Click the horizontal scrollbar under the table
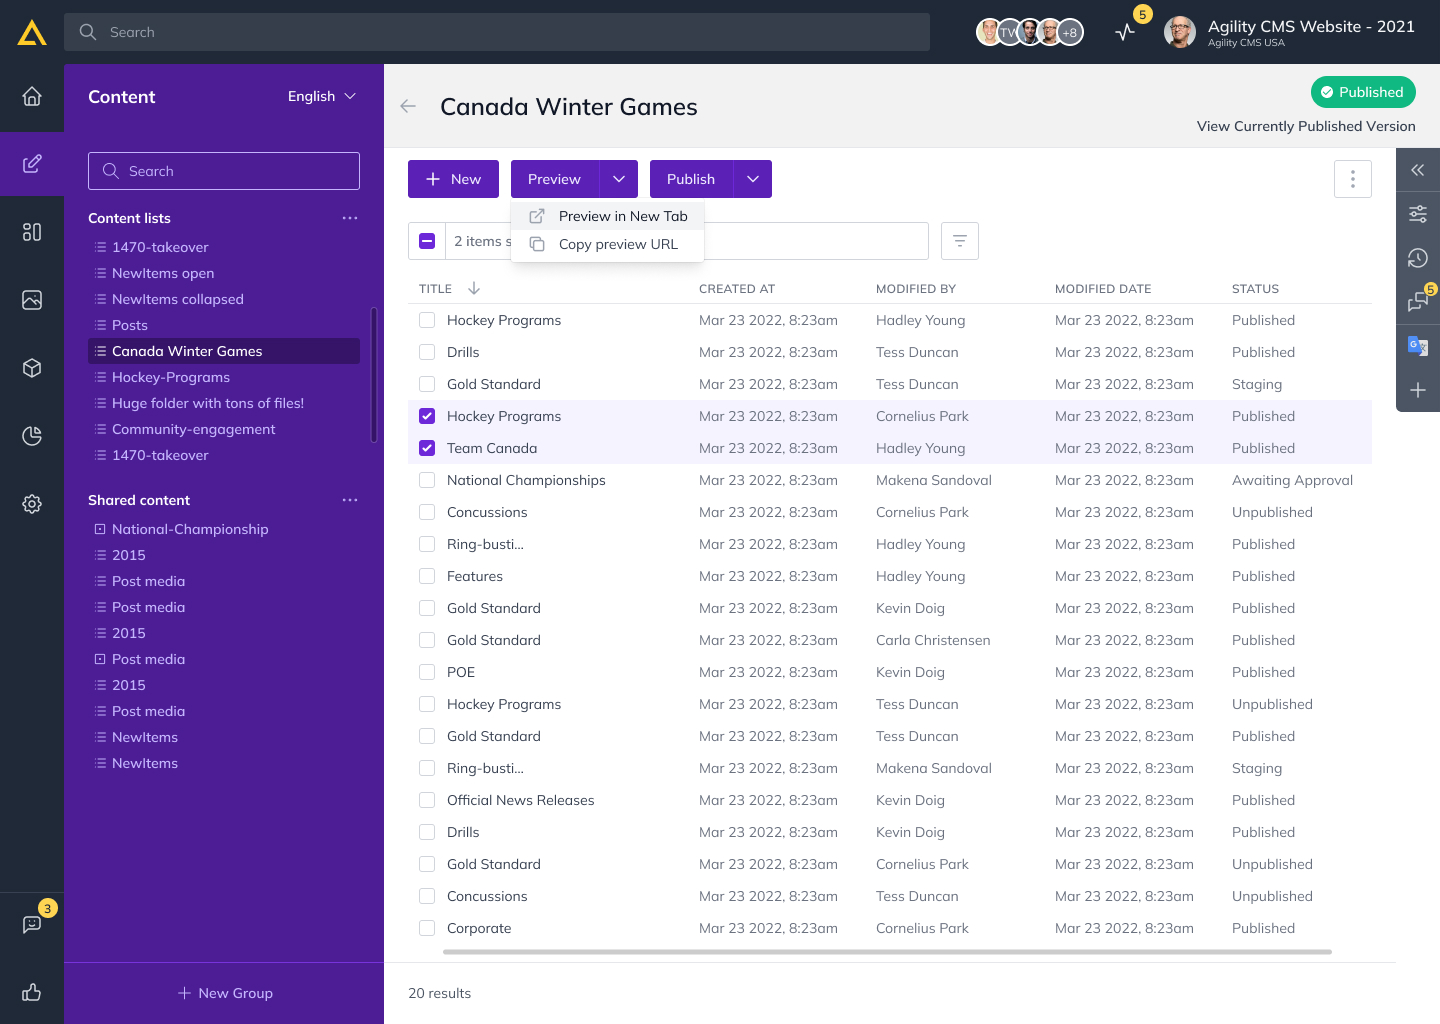Screen dimensions: 1440x1024 870,952
